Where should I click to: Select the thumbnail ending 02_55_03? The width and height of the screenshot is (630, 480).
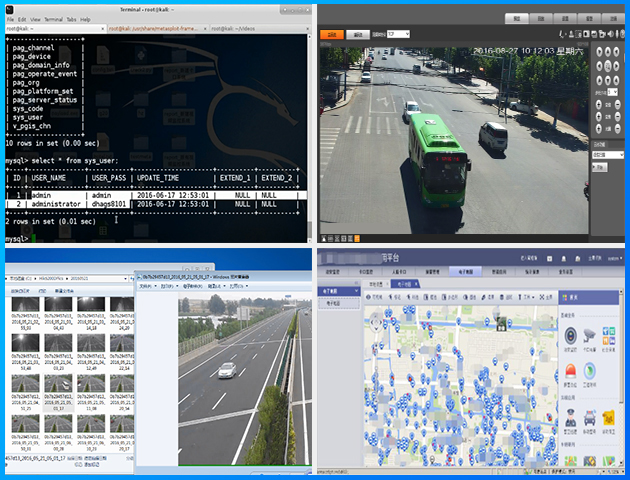tap(25, 311)
